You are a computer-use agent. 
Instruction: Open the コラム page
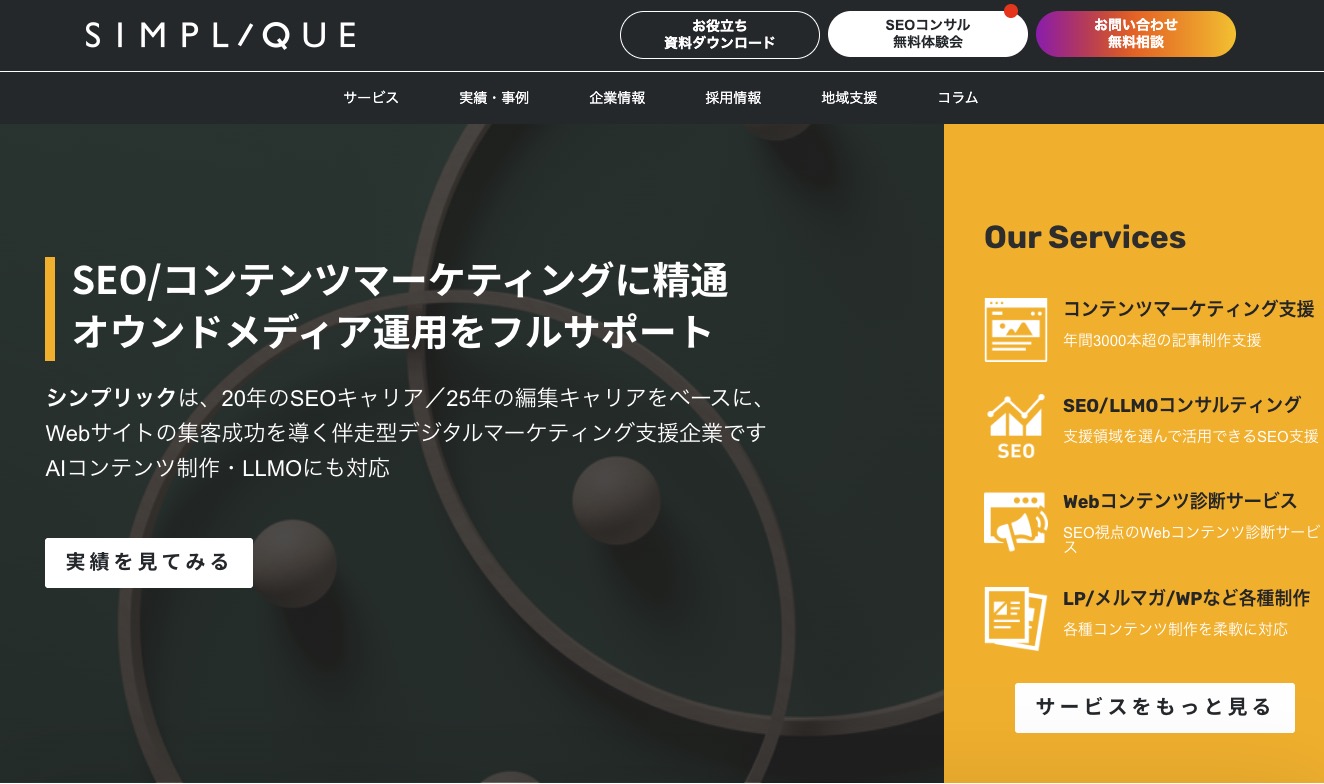(x=957, y=98)
